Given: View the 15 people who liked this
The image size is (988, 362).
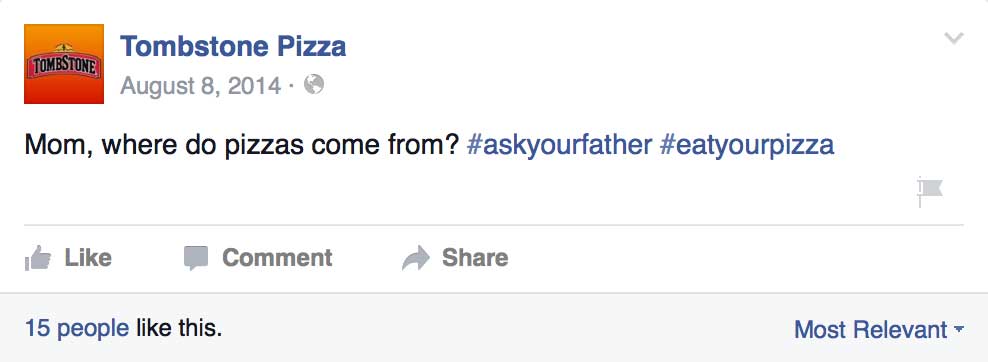Looking at the screenshot, I should pyautogui.click(x=77, y=328).
